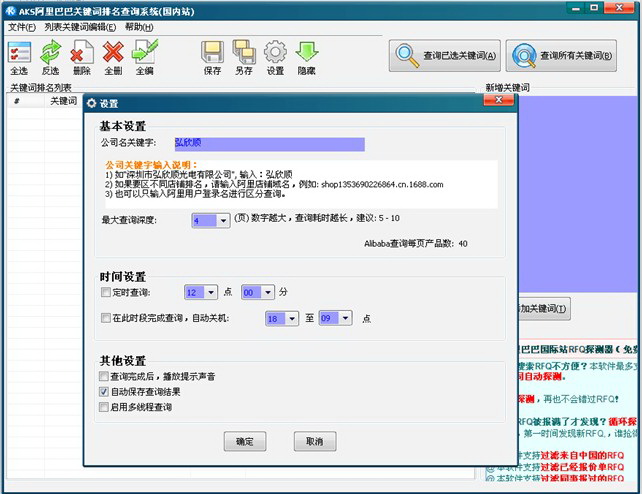Click the 新增关键词 text area
The image size is (642, 494).
tap(579, 194)
